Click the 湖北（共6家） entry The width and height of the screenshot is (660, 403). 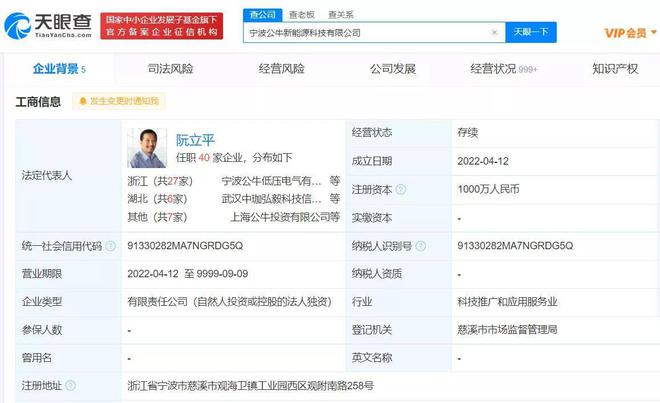(x=157, y=199)
